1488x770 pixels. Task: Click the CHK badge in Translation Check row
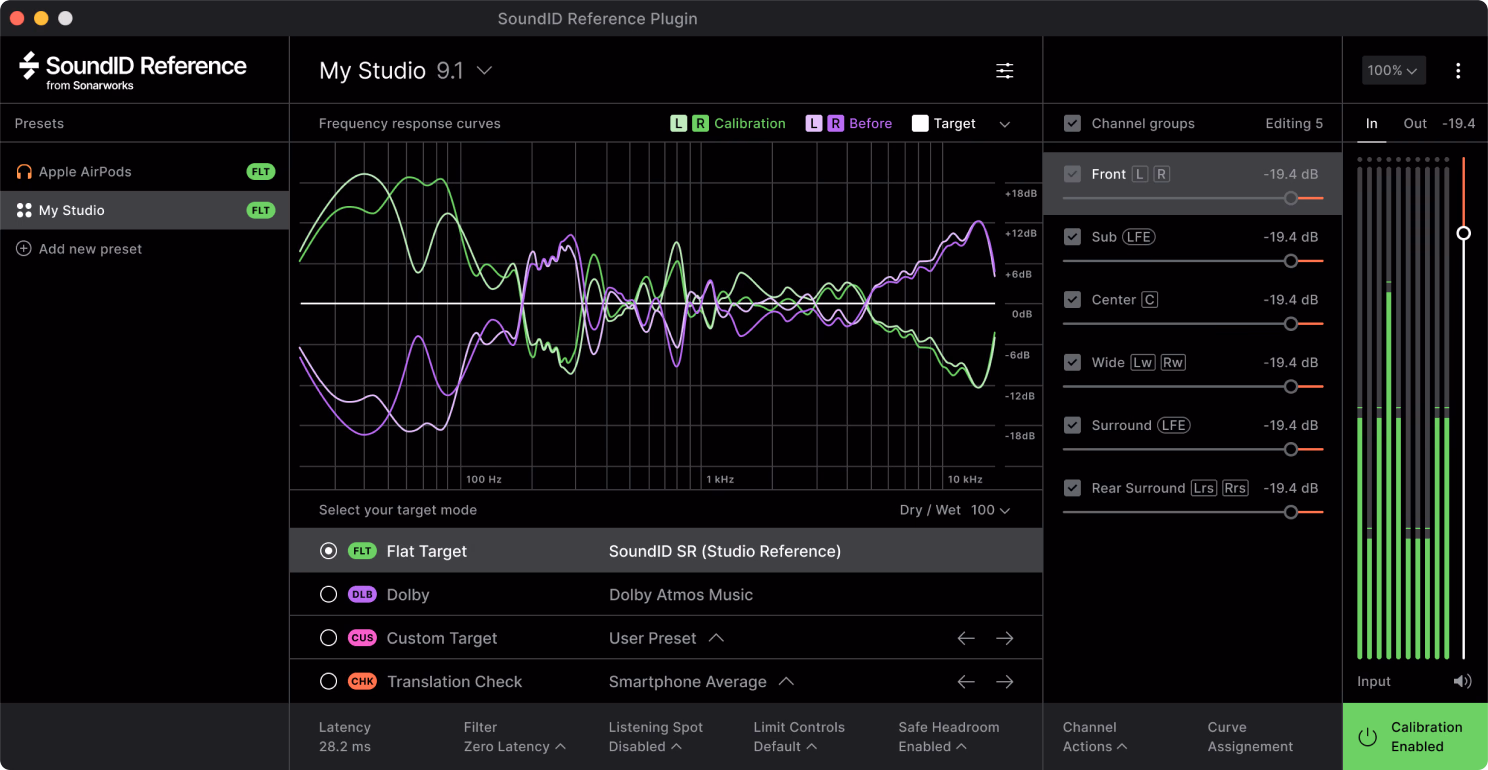coord(362,682)
